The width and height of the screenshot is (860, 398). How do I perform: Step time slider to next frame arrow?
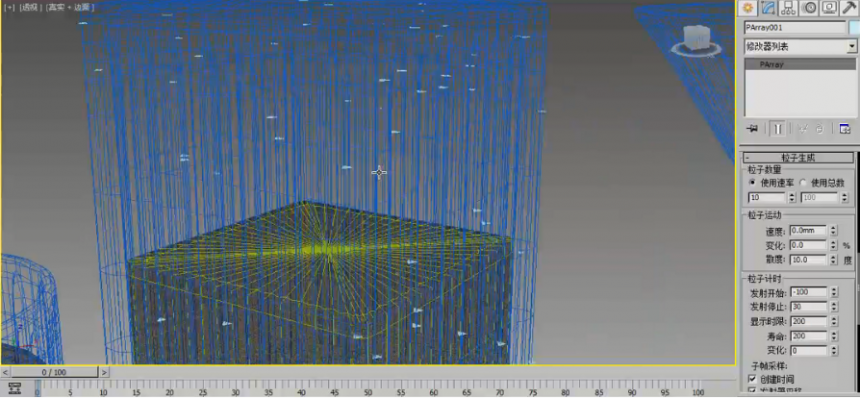[x=104, y=372]
